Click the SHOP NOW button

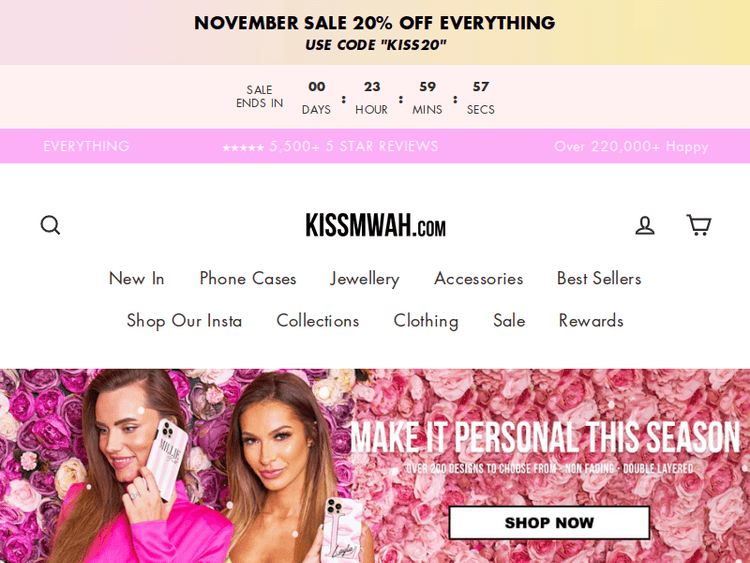coord(549,522)
